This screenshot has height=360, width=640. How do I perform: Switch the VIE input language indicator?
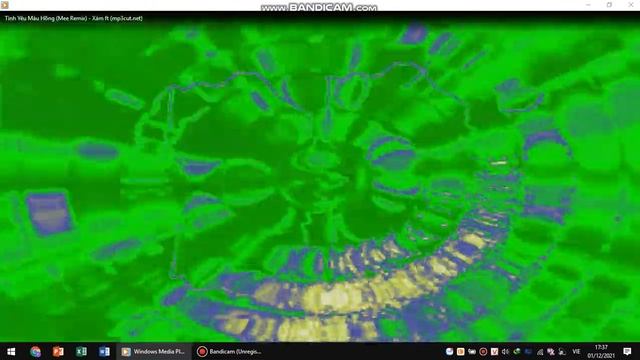point(576,351)
